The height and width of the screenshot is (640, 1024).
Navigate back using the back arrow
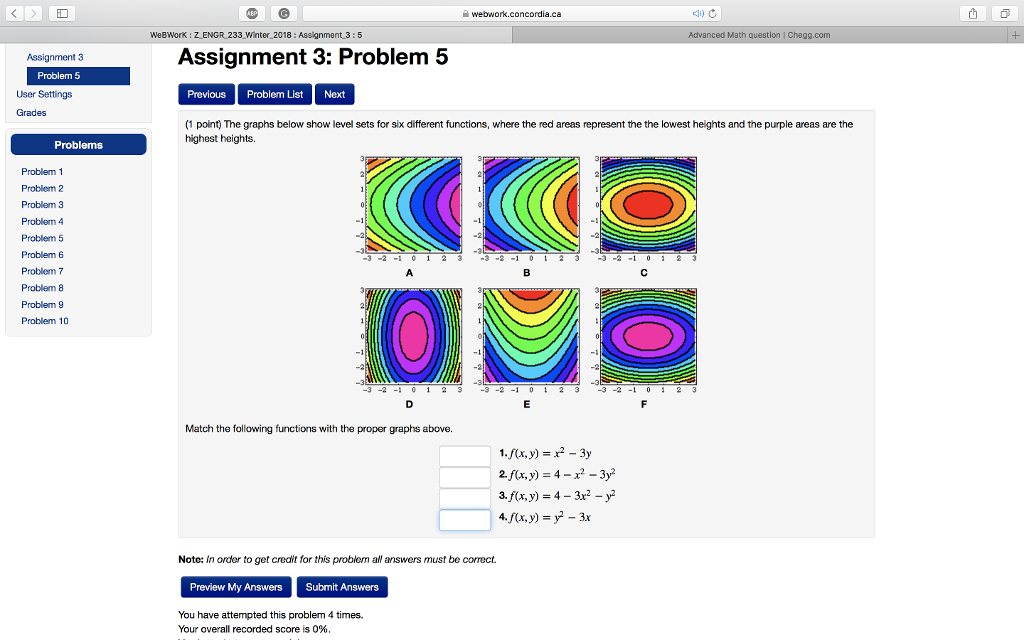[12, 12]
